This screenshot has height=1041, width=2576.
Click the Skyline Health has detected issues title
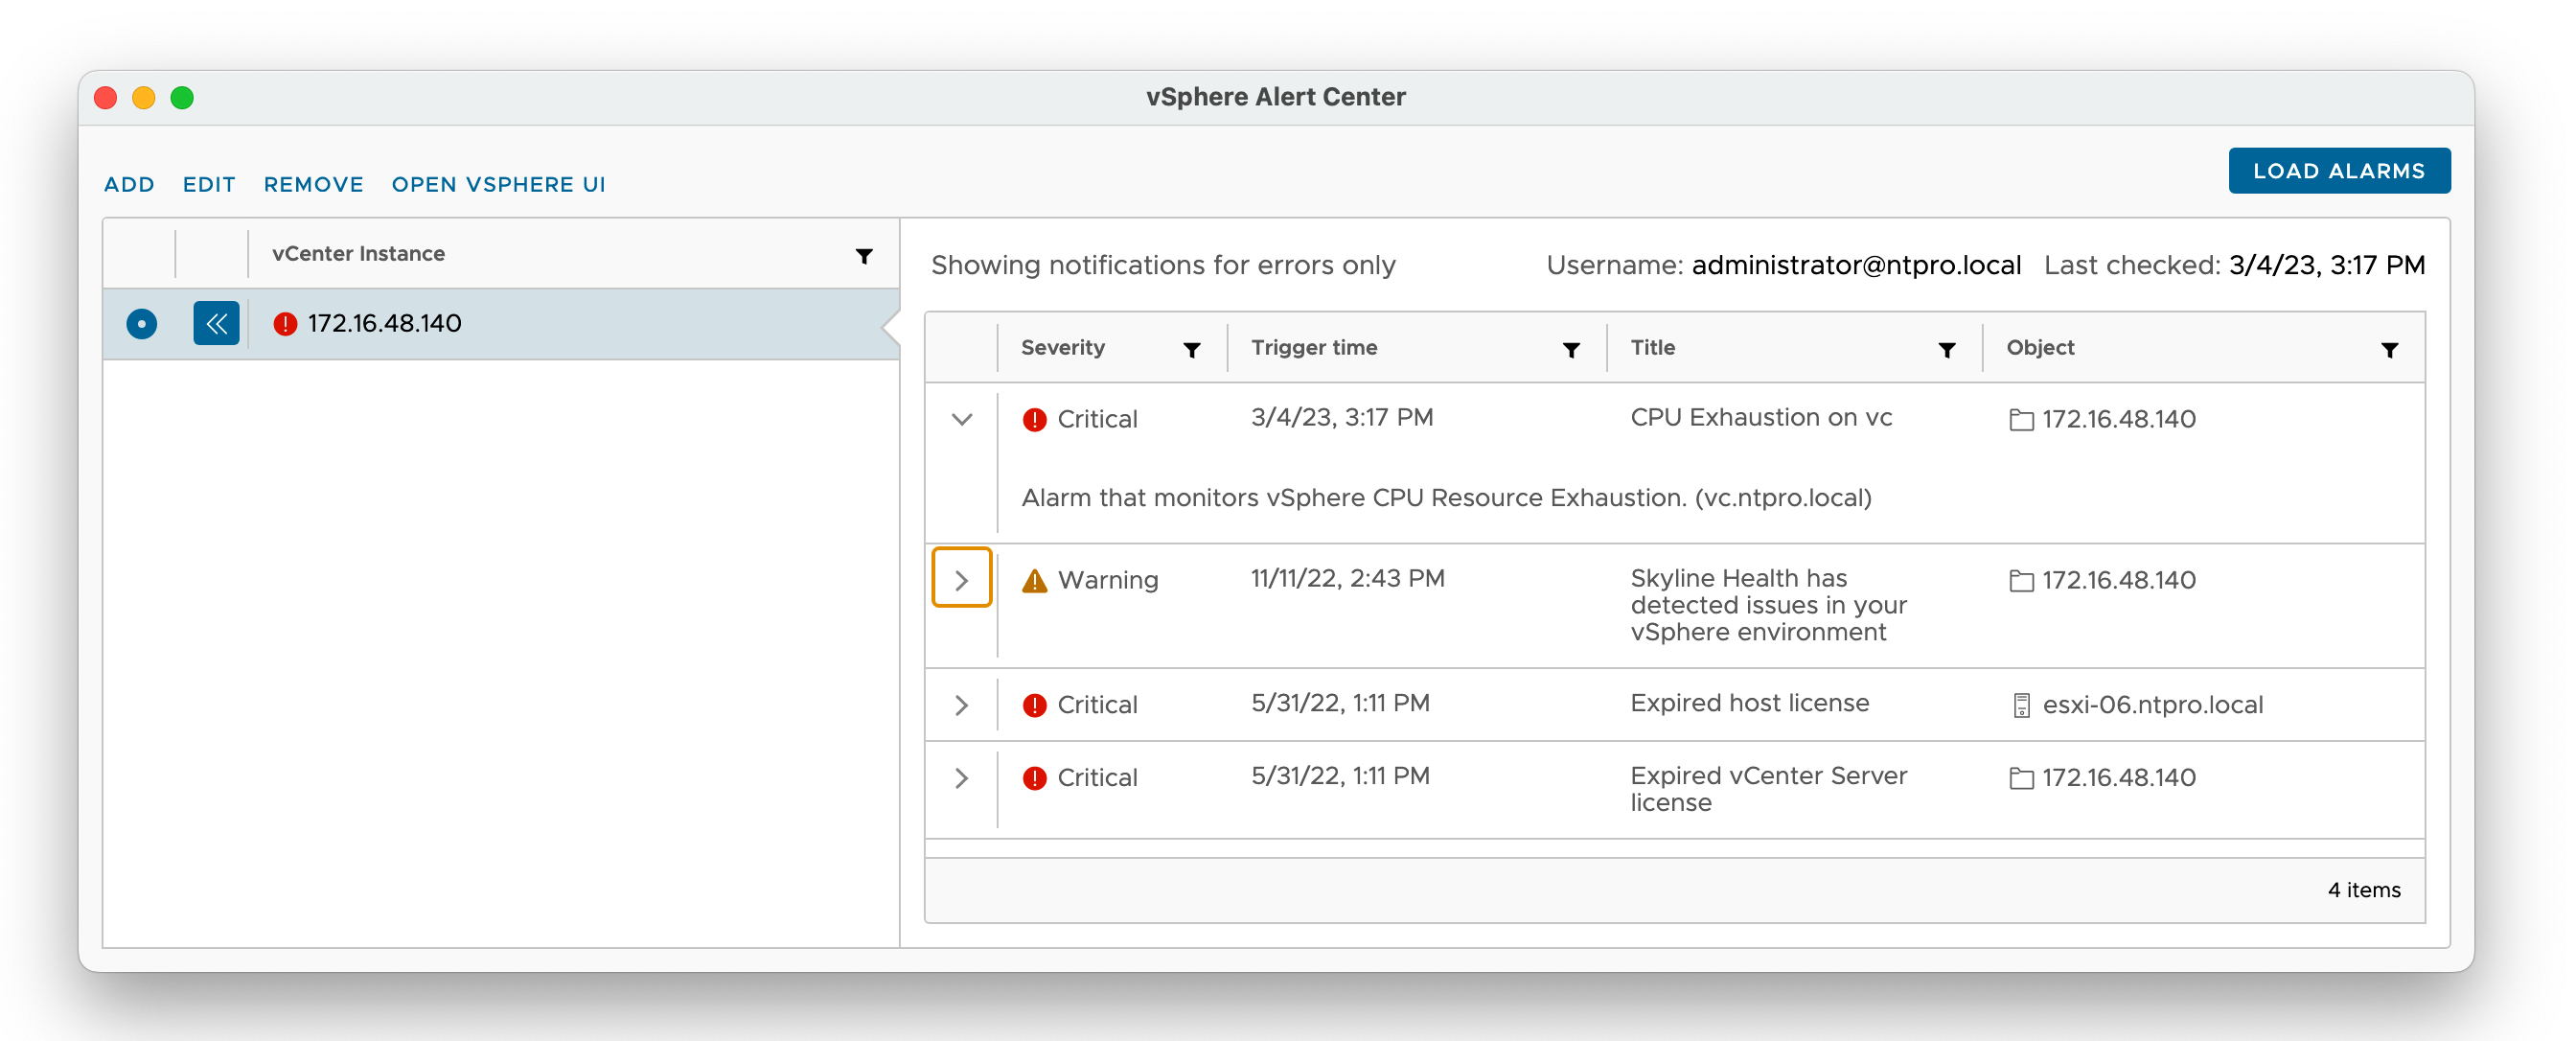tap(1768, 605)
